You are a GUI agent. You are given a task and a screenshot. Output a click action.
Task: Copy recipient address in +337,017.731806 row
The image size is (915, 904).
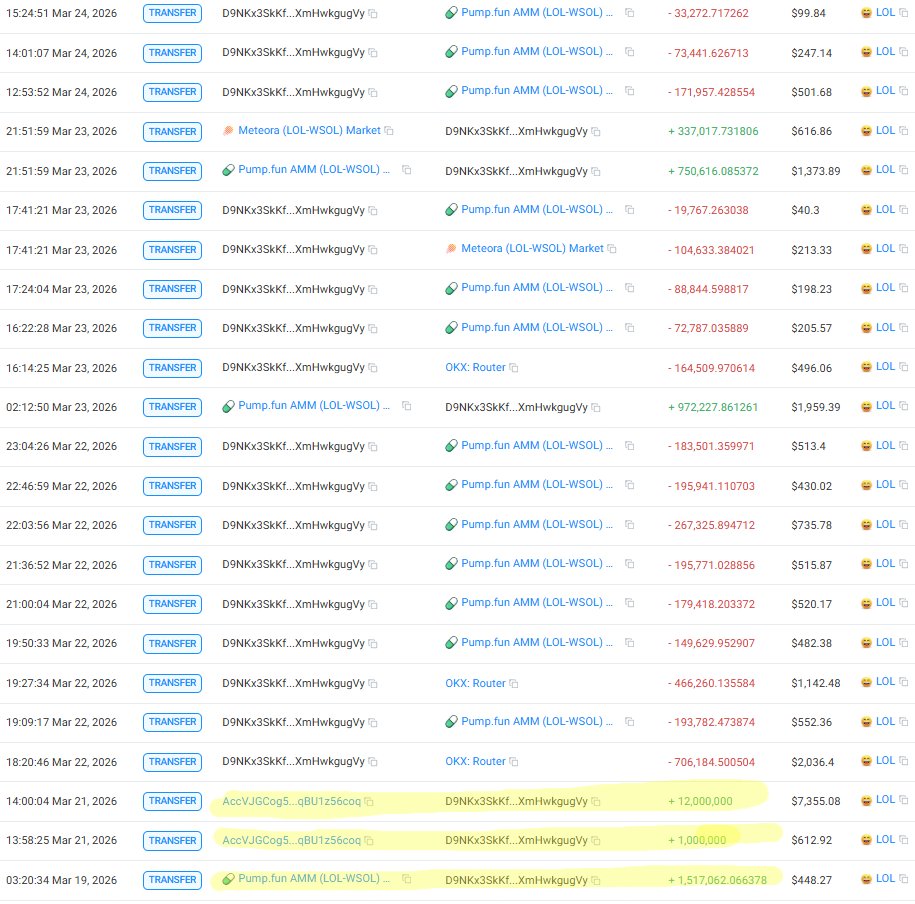pyautogui.click(x=596, y=132)
